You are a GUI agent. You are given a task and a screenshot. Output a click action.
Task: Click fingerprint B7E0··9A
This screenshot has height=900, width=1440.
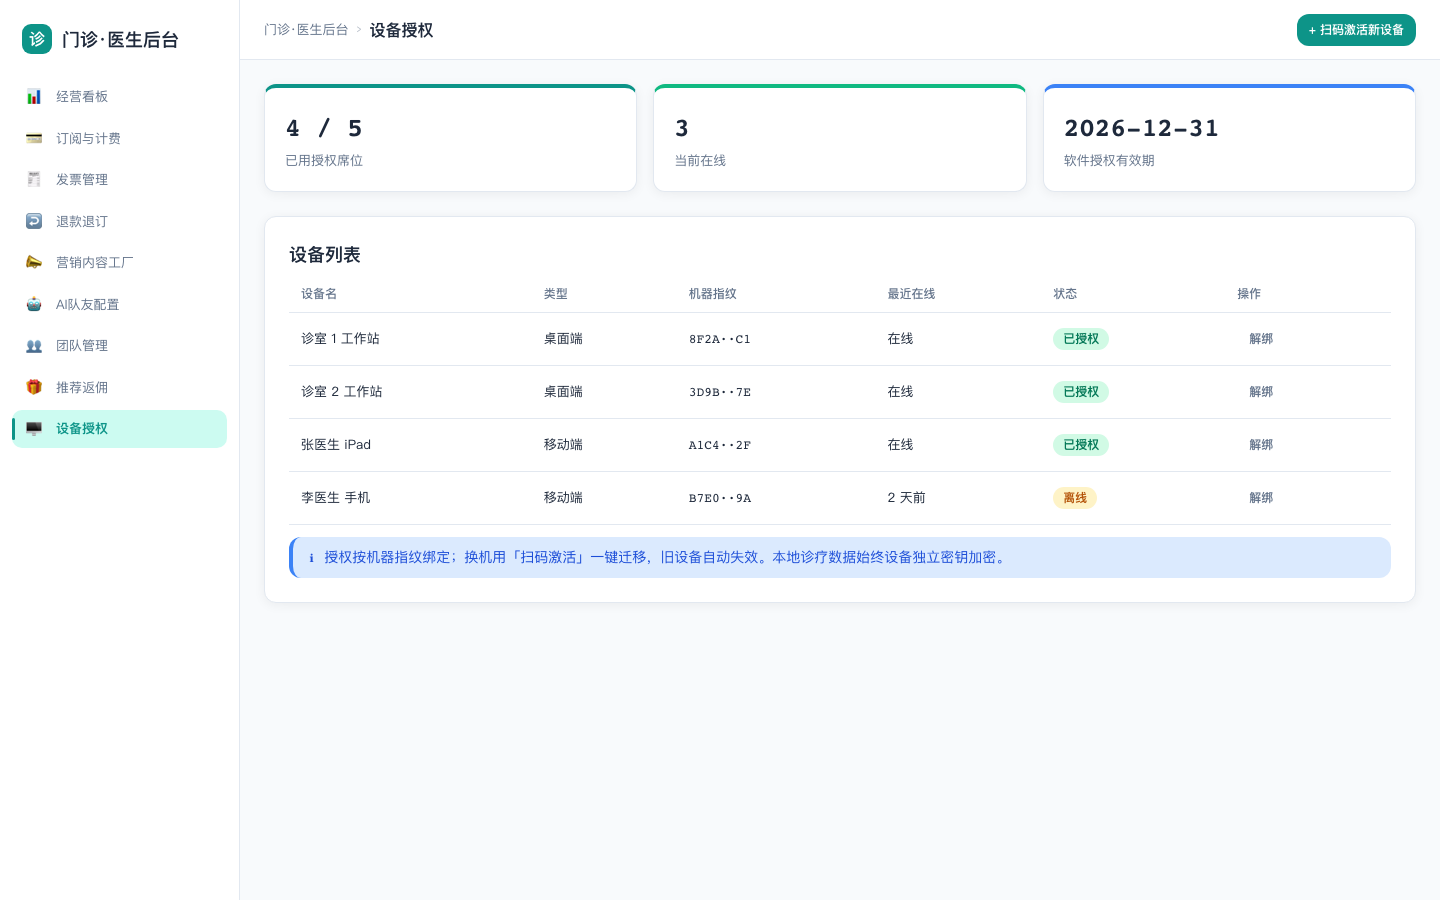tap(720, 498)
